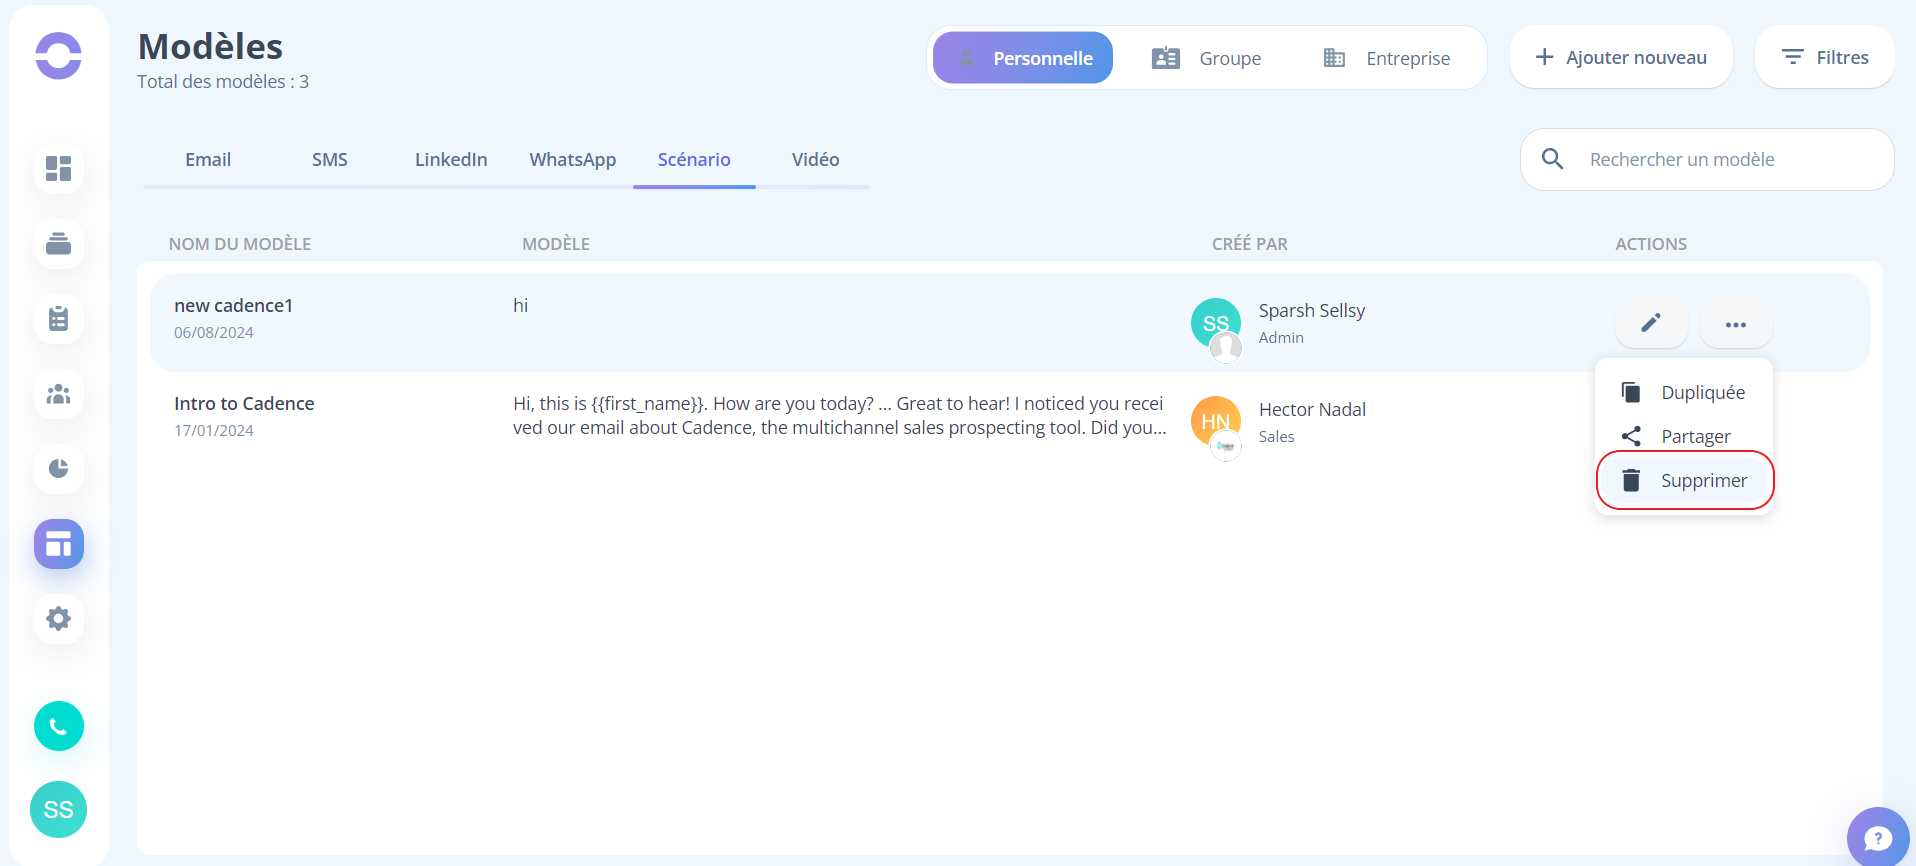Focus the Rechercher un modèle search field
Viewport: 1916px width, 866px height.
click(1707, 159)
